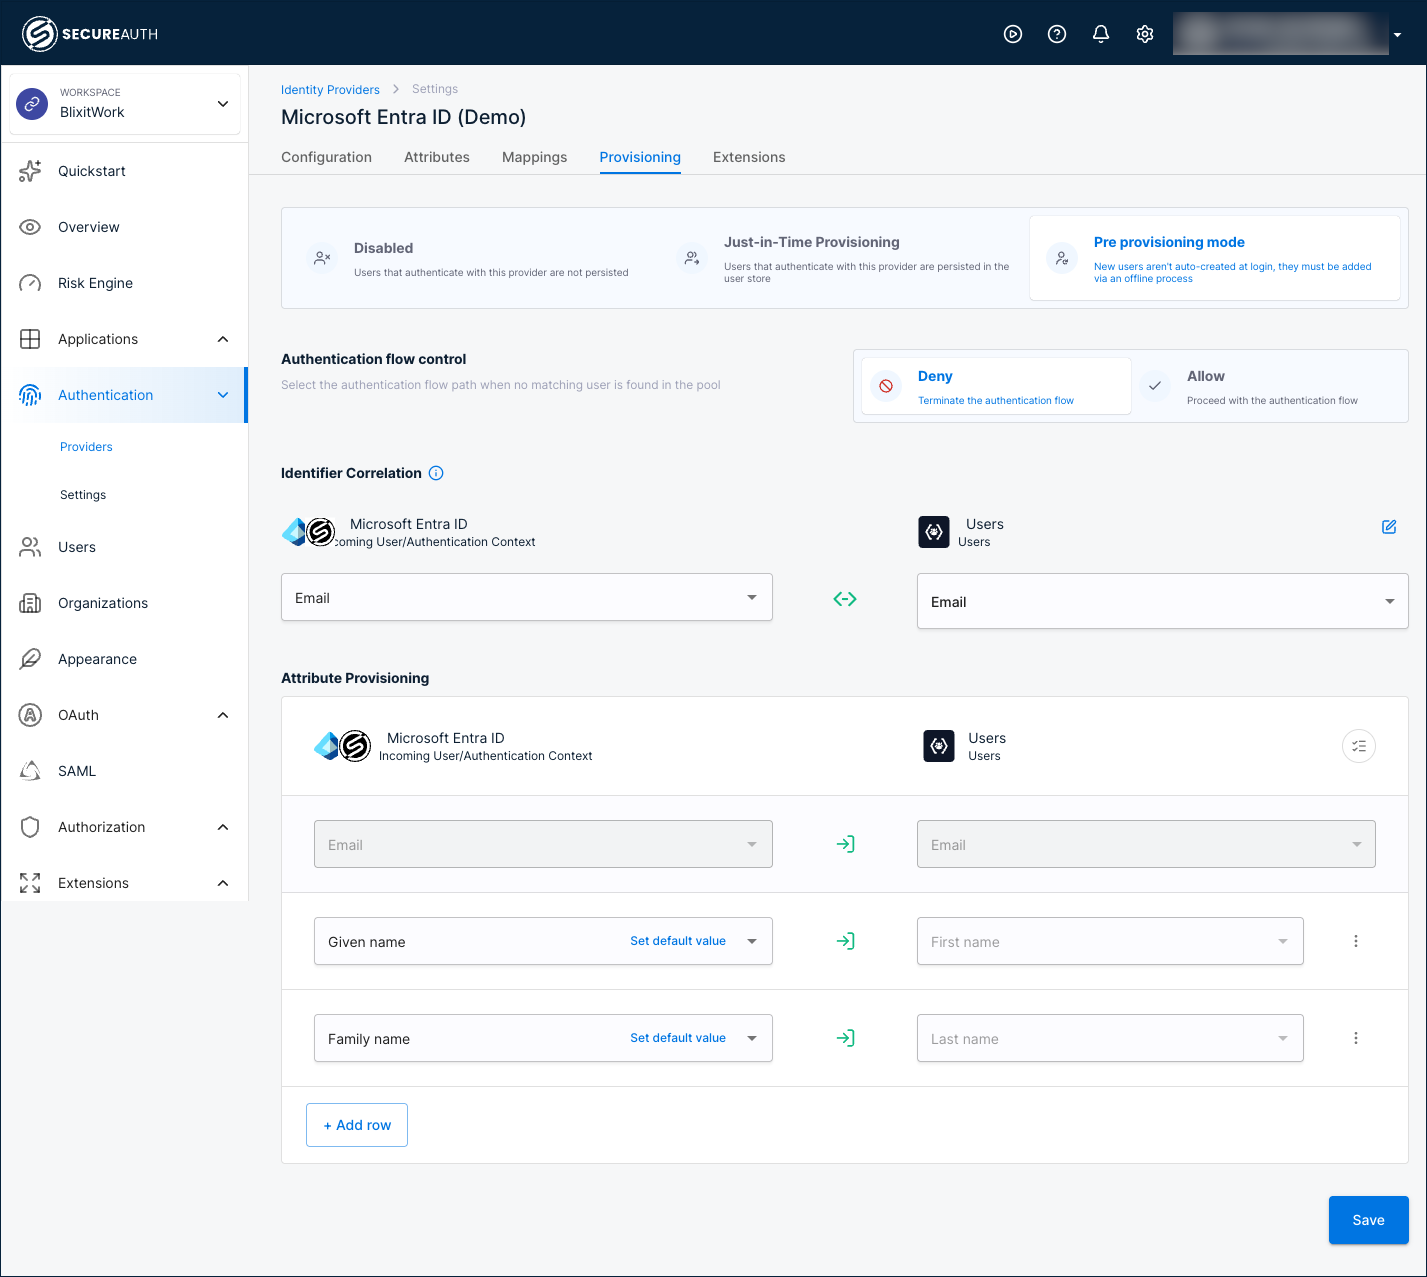Image resolution: width=1427 pixels, height=1277 pixels.
Task: Toggle the OAuth menu chevron
Action: point(223,715)
